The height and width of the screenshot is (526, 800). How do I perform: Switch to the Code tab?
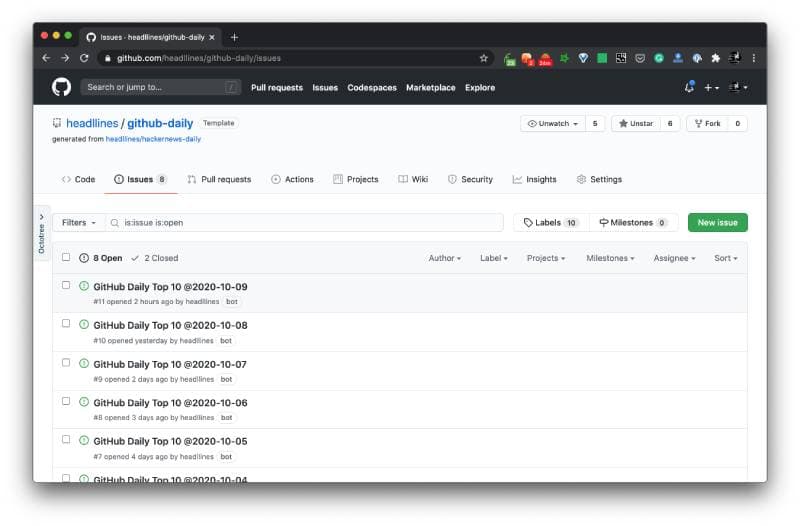(x=79, y=180)
